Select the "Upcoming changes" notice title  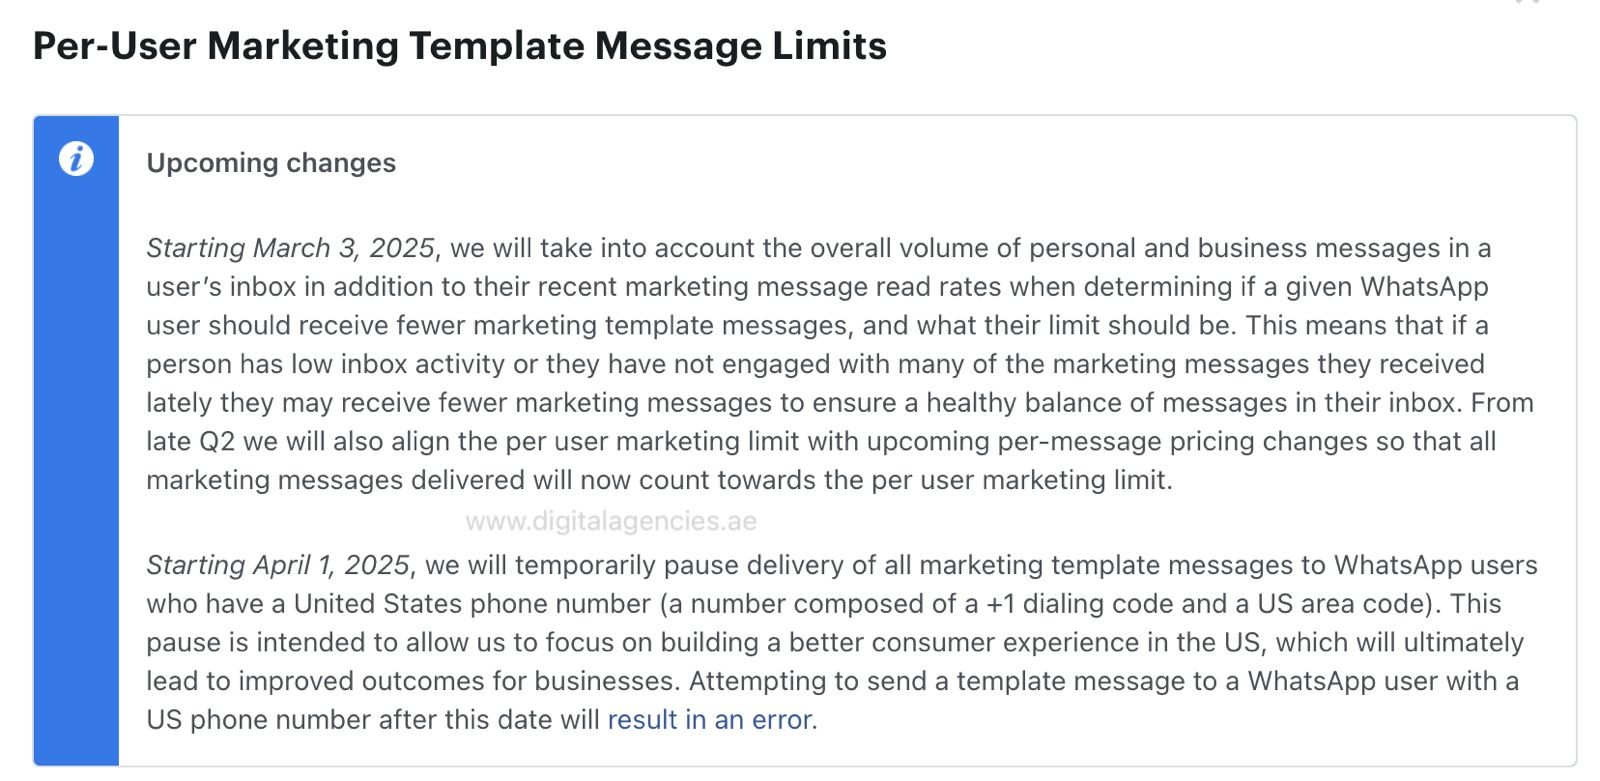[x=271, y=163]
